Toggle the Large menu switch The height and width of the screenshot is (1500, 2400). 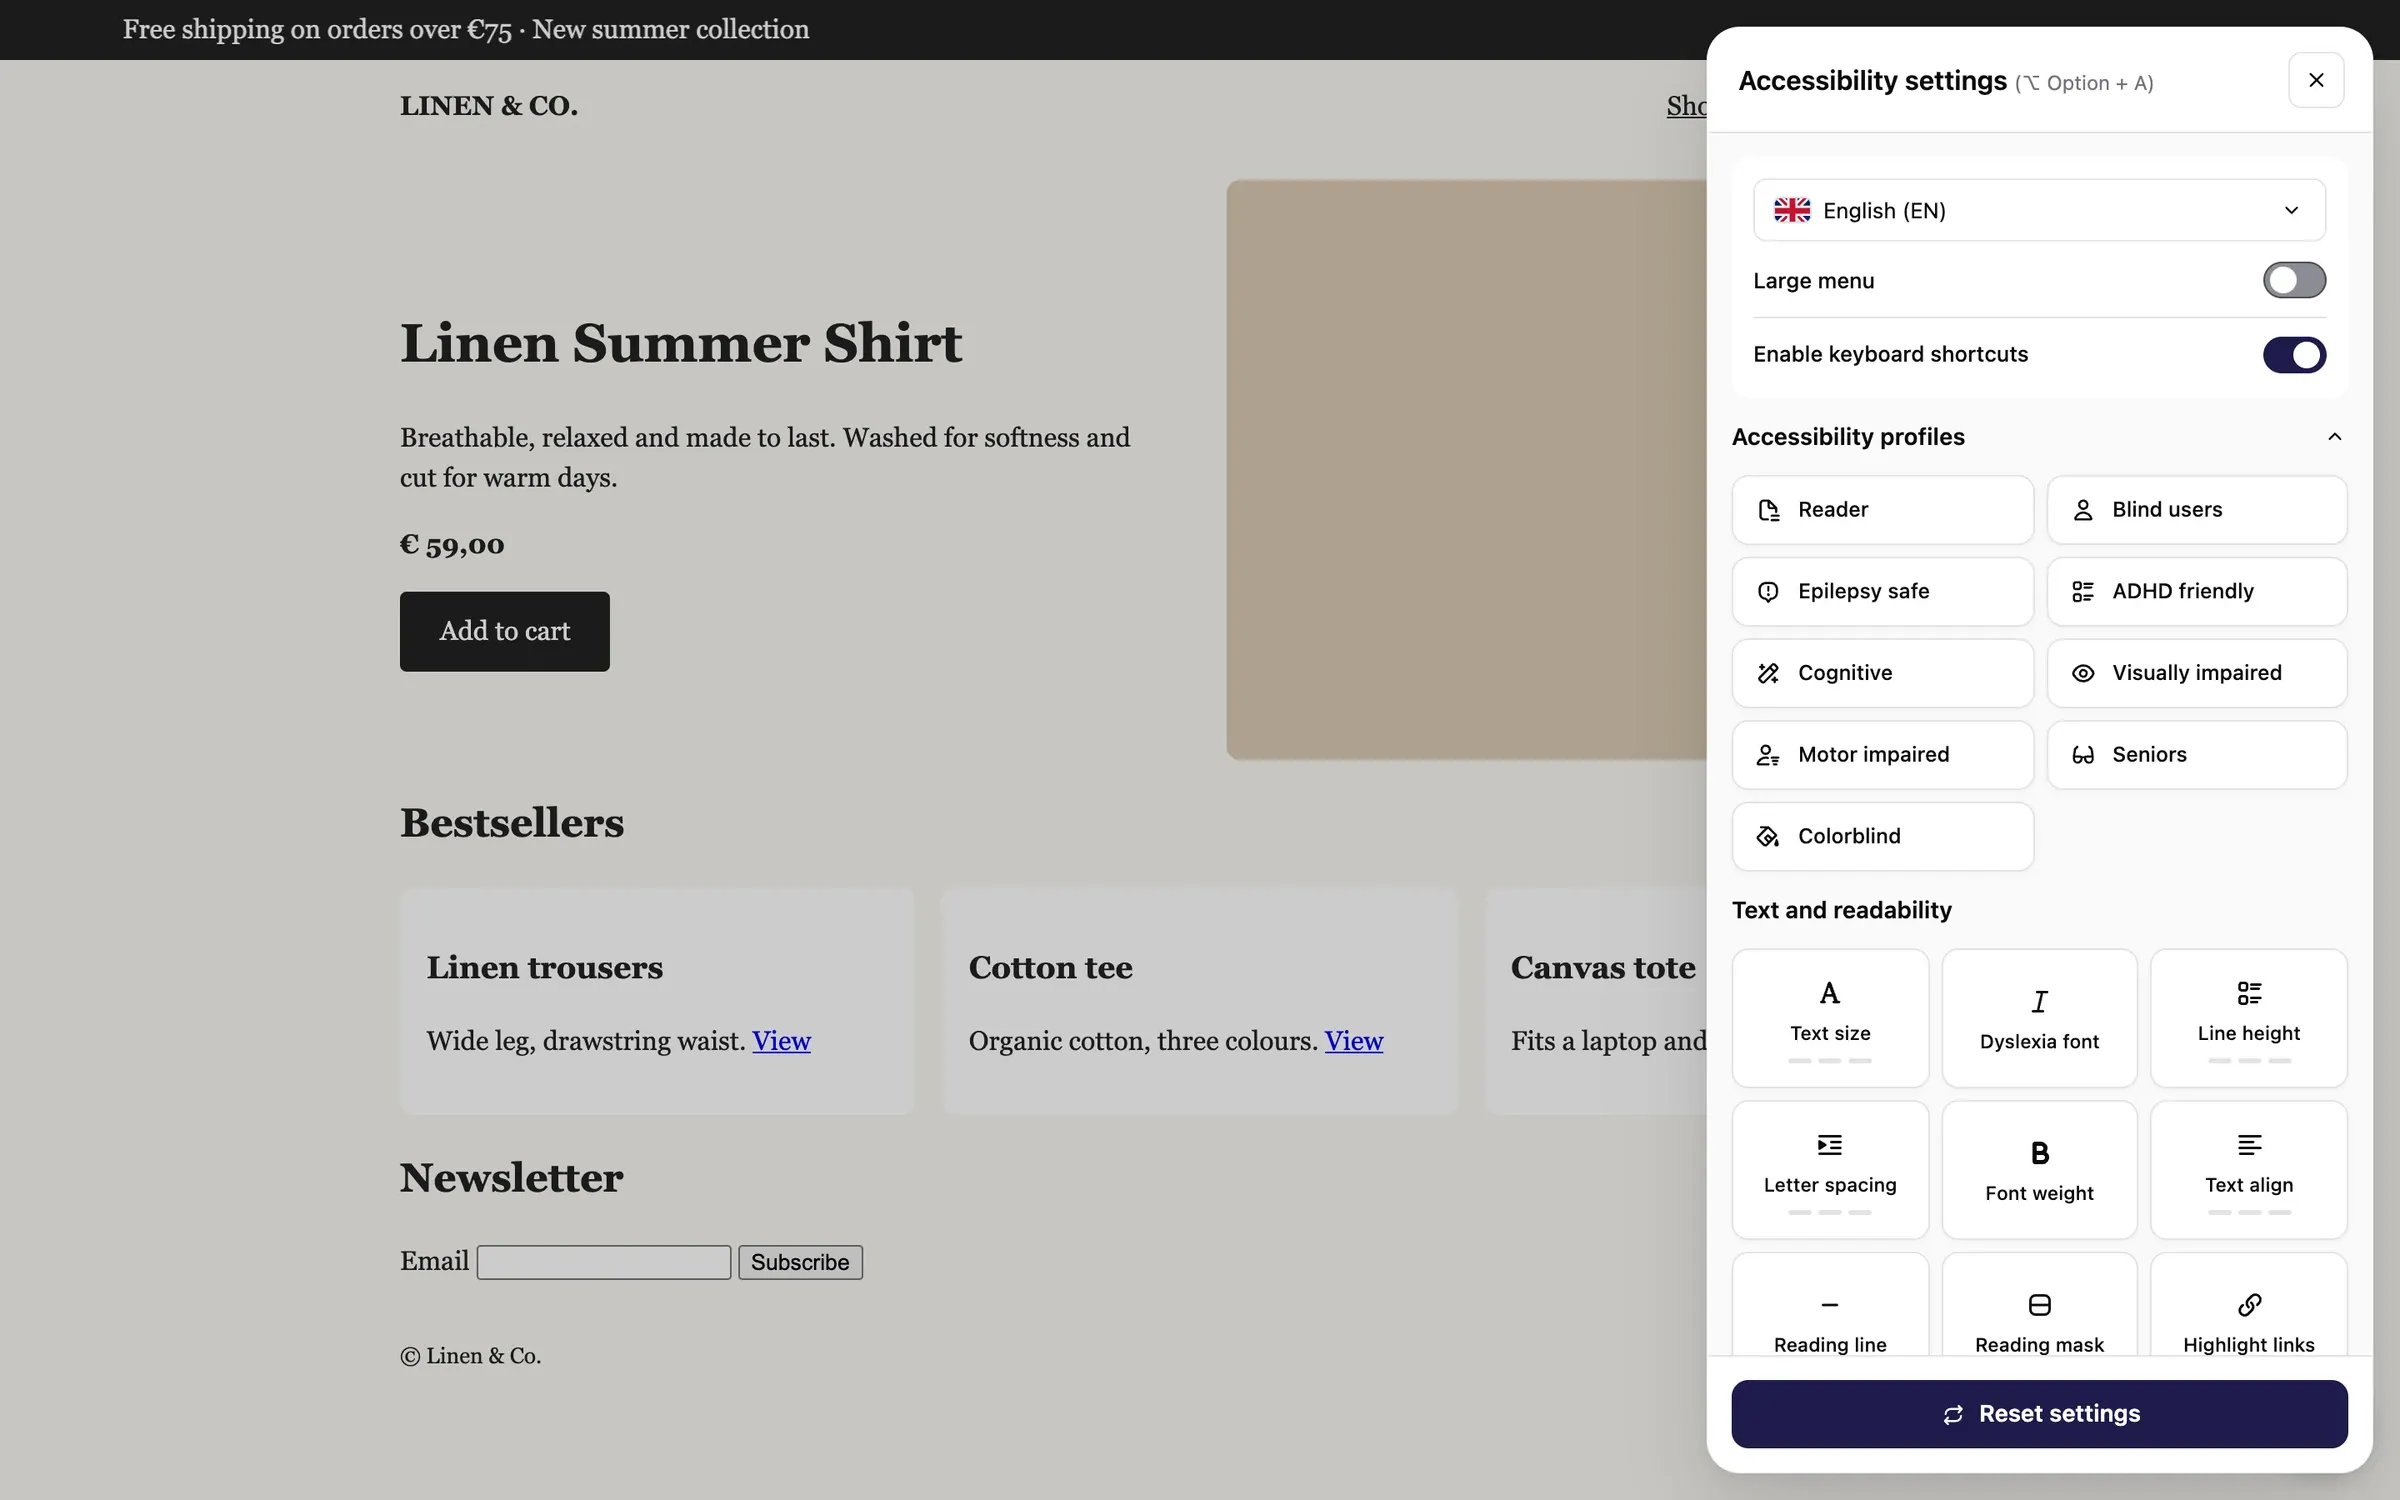click(x=2294, y=280)
